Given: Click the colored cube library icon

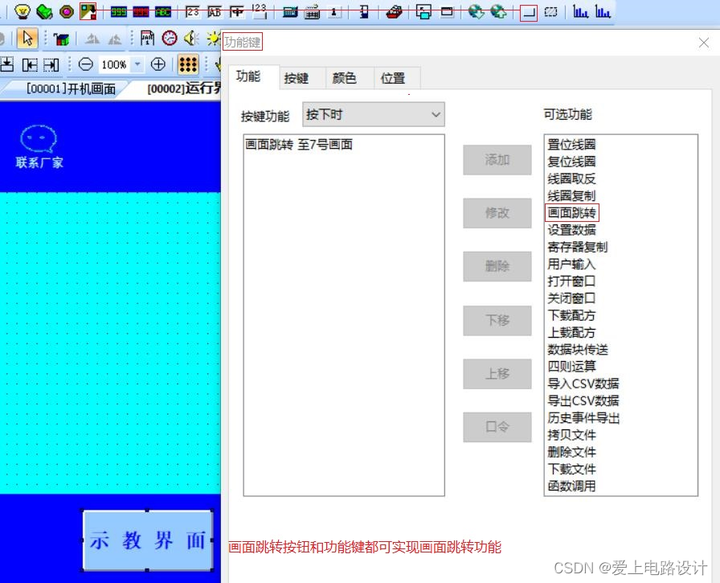Looking at the screenshot, I should click(61, 39).
